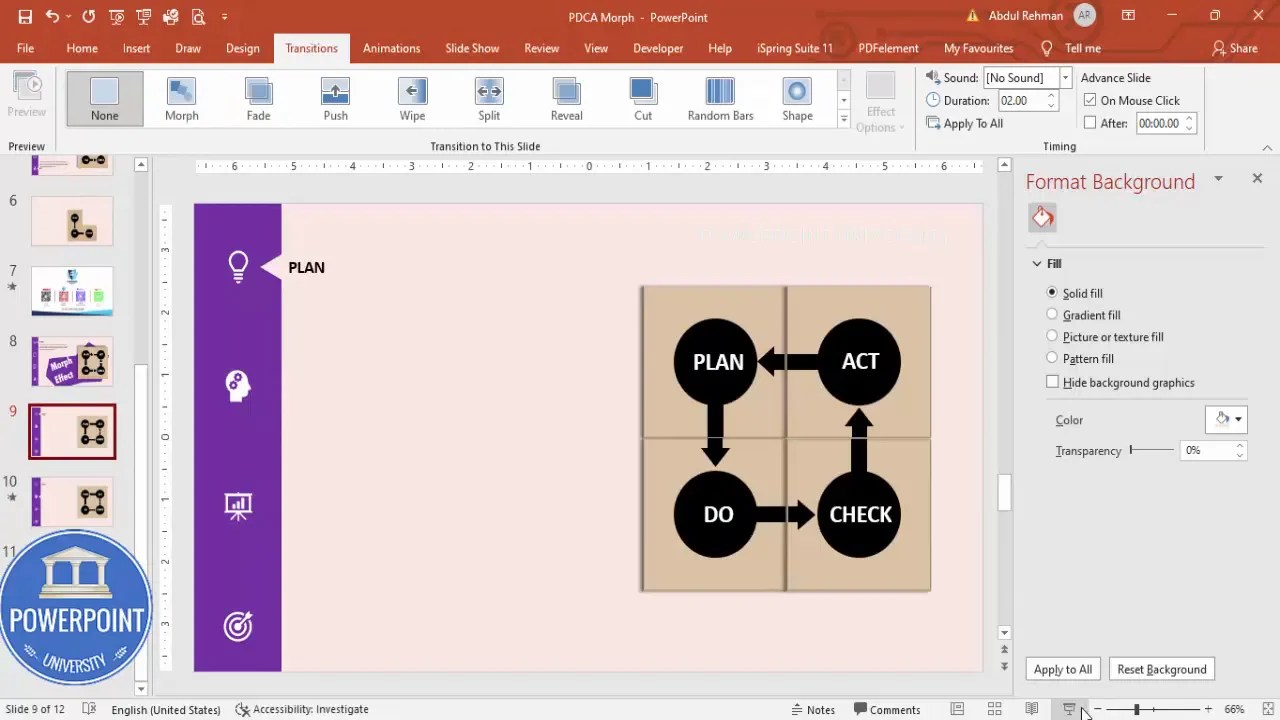Image resolution: width=1280 pixels, height=720 pixels.
Task: Open the Comments pane
Action: click(x=886, y=709)
